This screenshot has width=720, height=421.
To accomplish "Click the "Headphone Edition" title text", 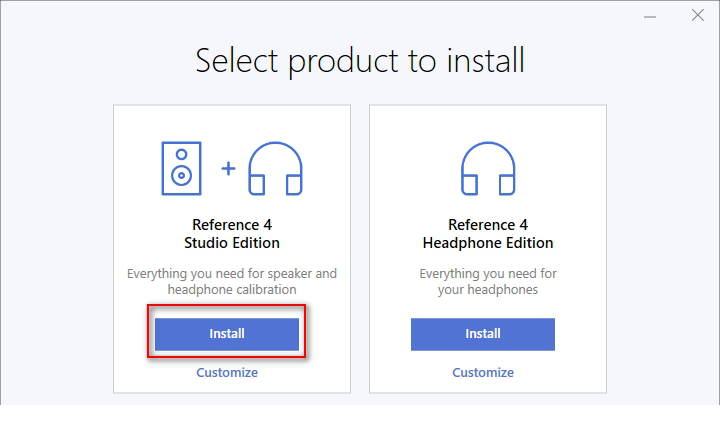I will pos(488,243).
